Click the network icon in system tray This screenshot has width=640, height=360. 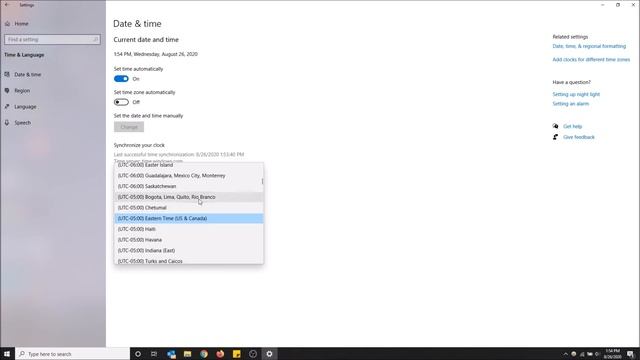pos(582,354)
